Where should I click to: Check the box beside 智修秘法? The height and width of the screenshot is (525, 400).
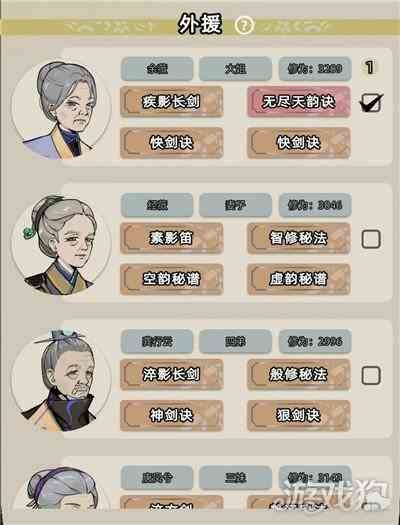(371, 239)
